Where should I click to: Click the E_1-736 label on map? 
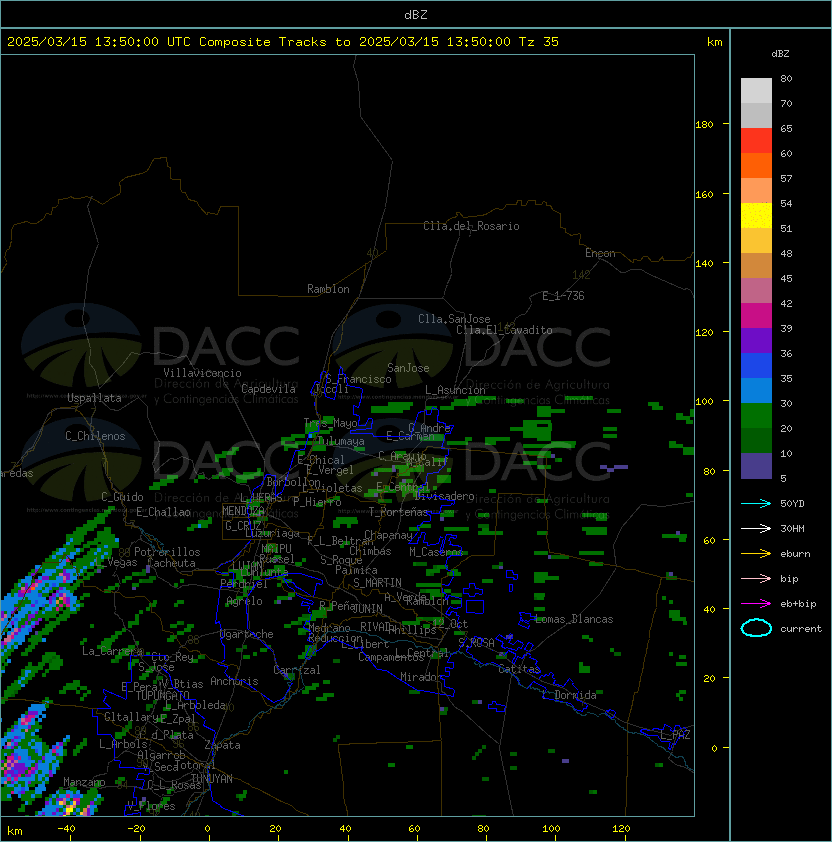click(563, 296)
